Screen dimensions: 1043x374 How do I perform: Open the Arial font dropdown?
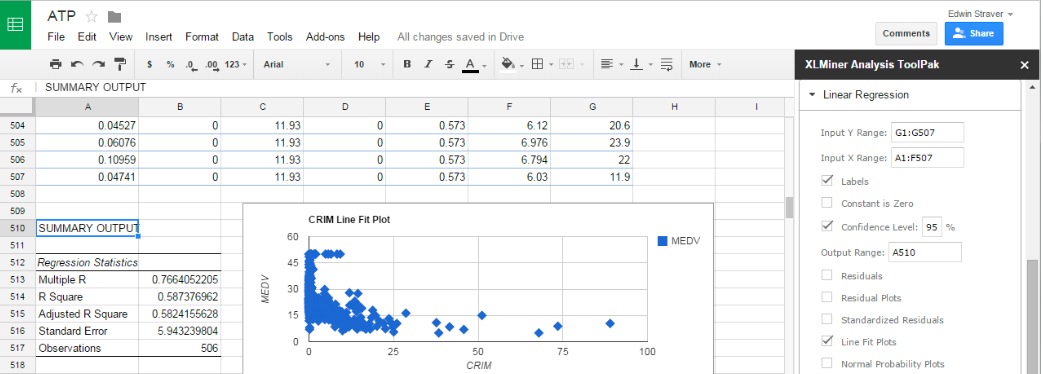coord(296,65)
